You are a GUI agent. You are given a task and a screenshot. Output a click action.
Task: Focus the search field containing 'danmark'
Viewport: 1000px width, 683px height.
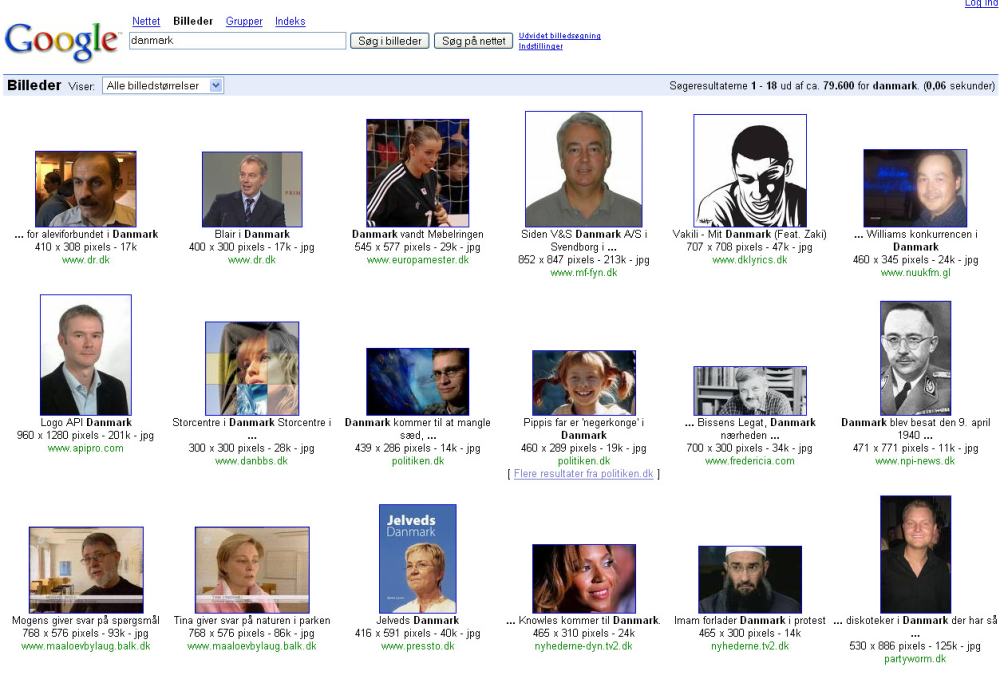(237, 40)
